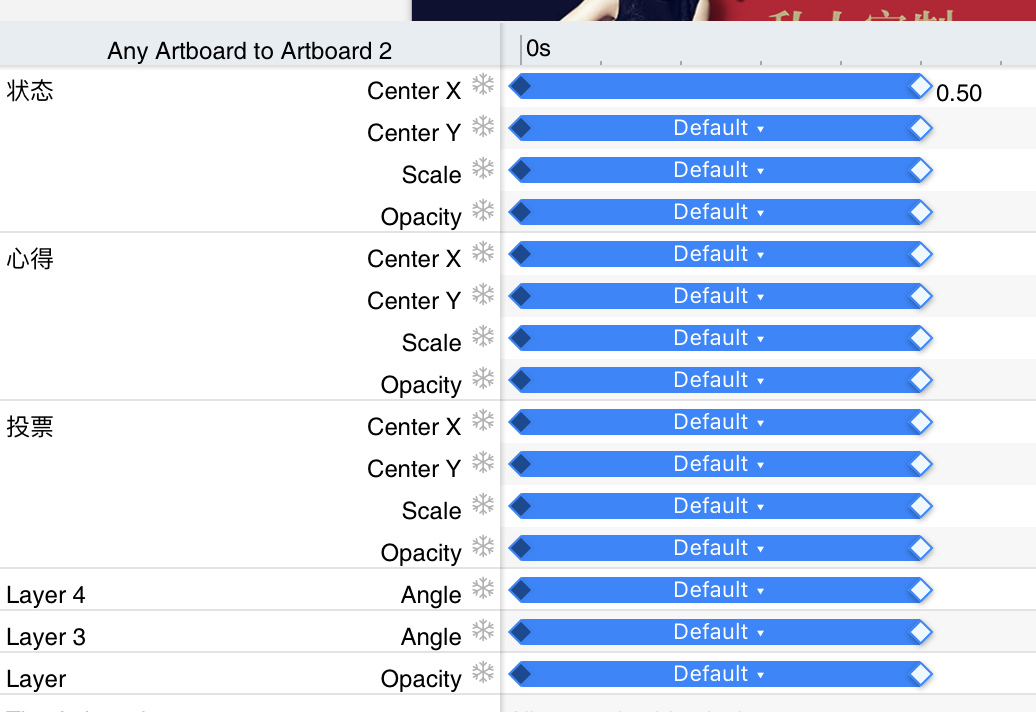The image size is (1036, 712).
Task: Toggle snowflake freeze icon for 状态 Center Y
Action: 483,127
